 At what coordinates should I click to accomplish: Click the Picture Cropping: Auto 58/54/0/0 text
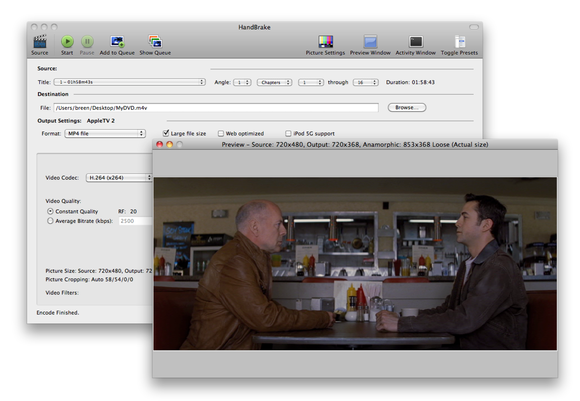pos(89,279)
